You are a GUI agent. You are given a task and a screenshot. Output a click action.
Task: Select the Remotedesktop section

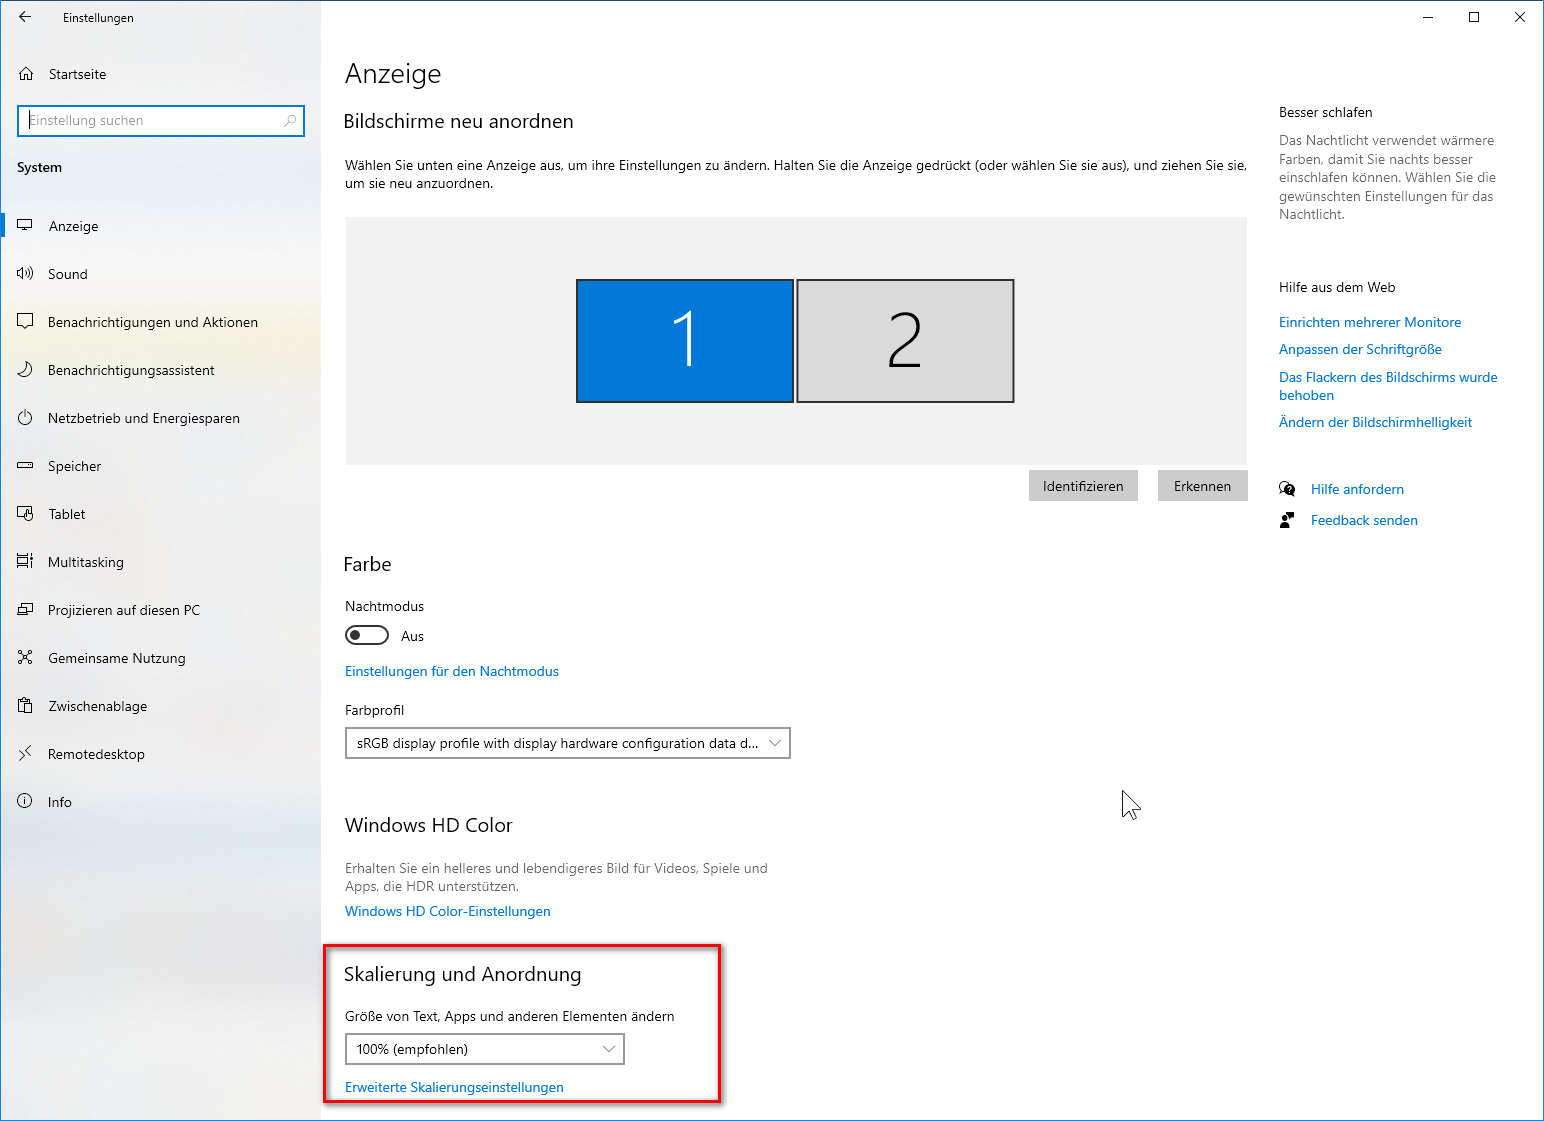coord(96,753)
